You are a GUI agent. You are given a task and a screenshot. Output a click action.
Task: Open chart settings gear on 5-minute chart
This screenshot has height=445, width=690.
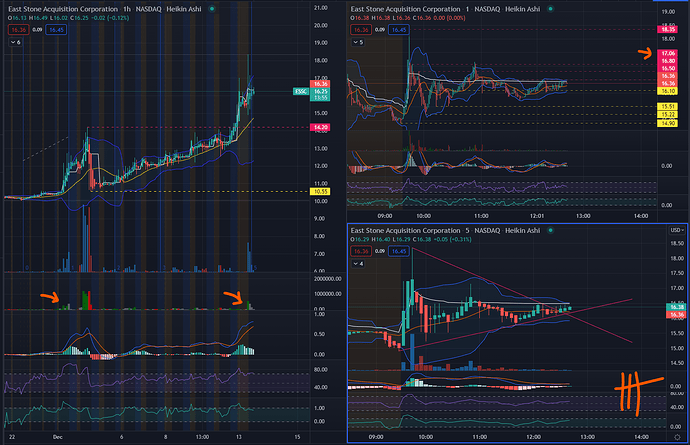(x=677, y=437)
